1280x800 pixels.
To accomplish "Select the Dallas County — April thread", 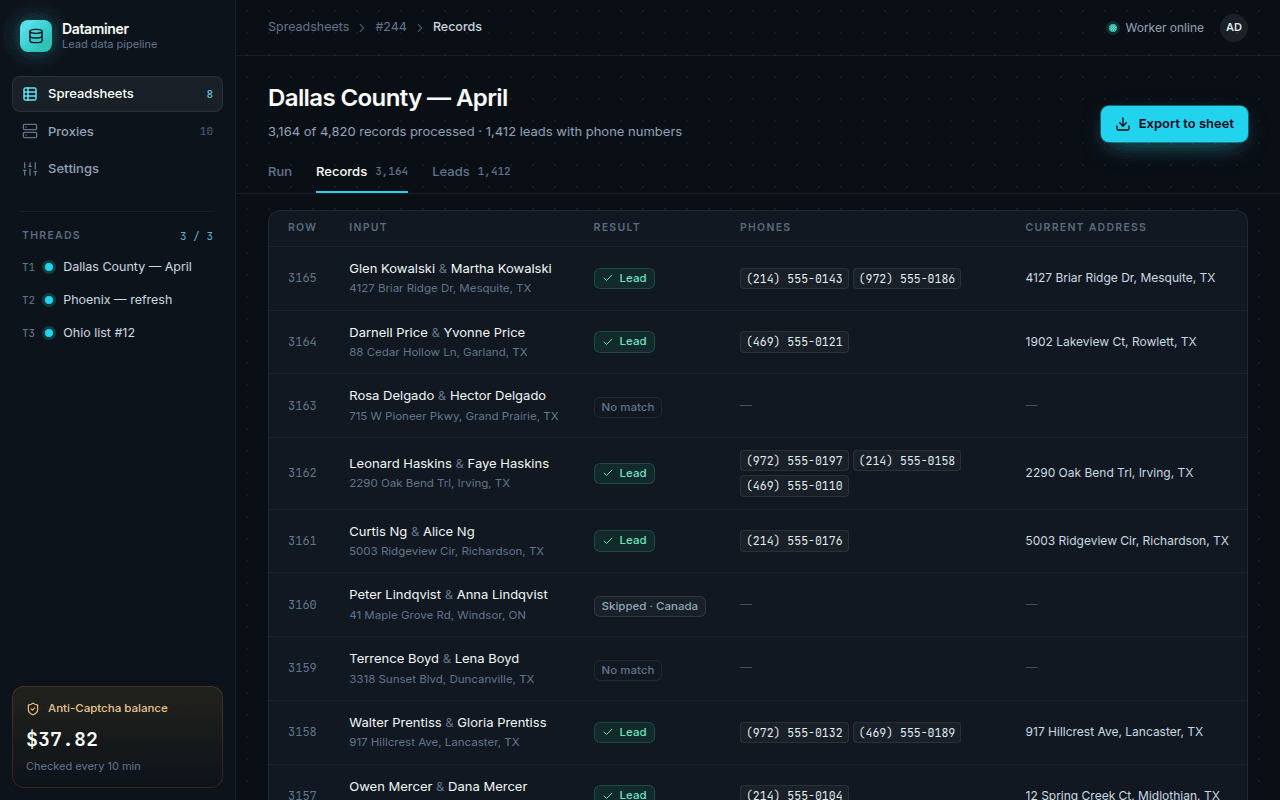I will (x=117, y=267).
